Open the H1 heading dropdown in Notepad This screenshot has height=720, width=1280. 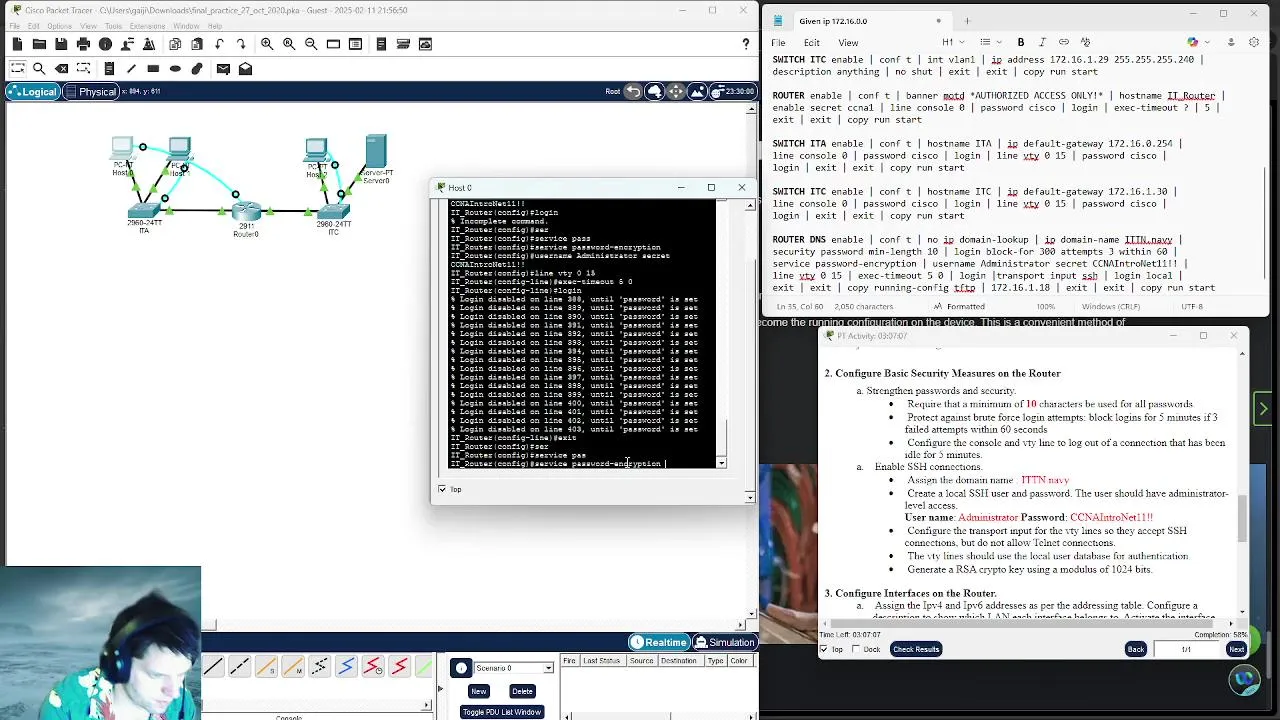click(951, 42)
